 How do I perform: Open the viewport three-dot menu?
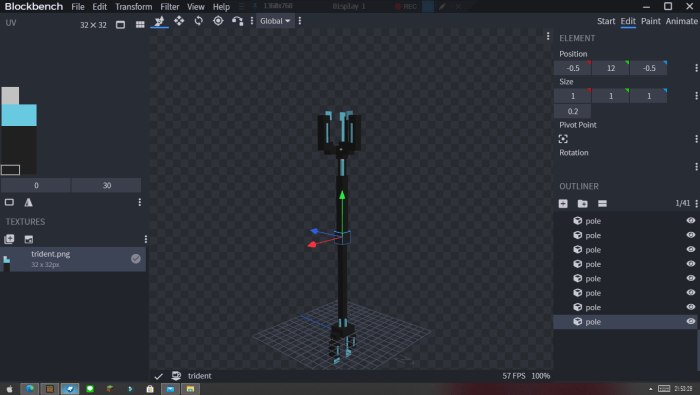point(548,36)
